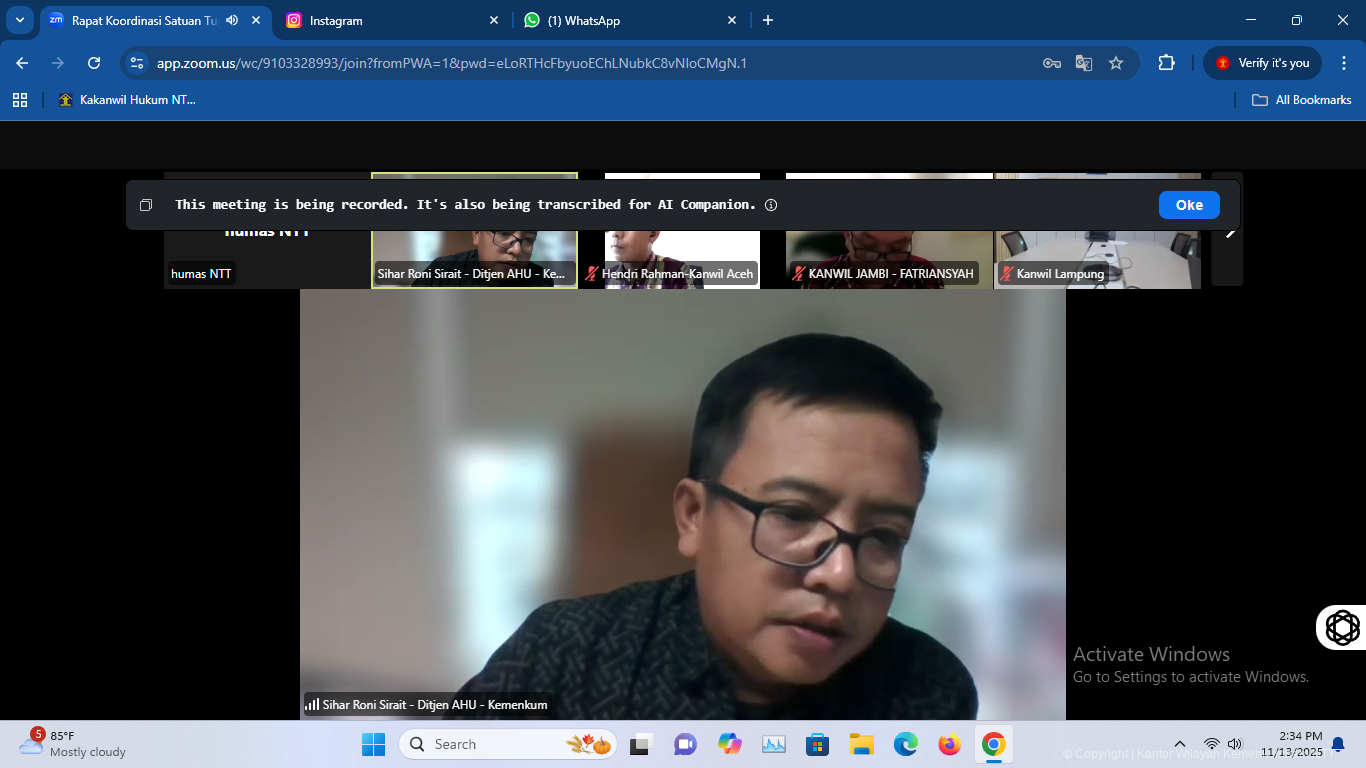Reload the Zoom meeting page
1366x768 pixels.
[94, 63]
